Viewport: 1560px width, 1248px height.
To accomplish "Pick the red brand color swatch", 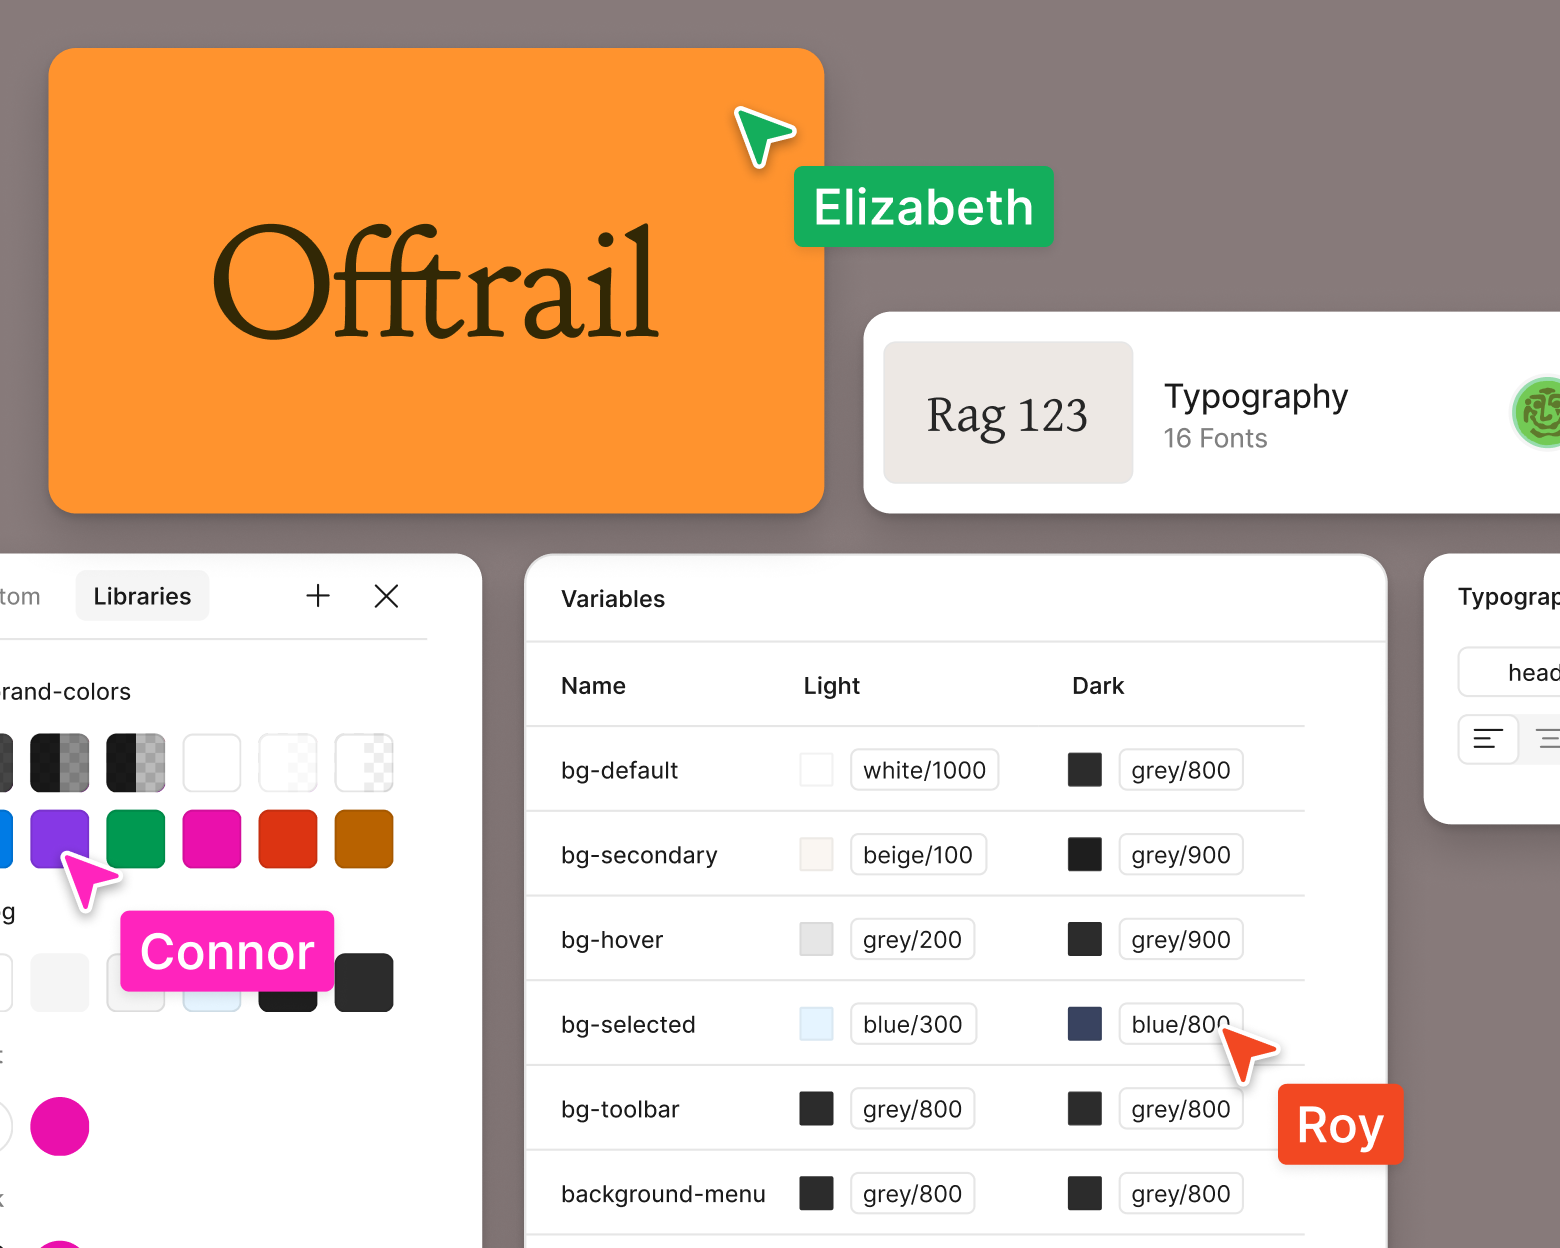I will tap(288, 839).
